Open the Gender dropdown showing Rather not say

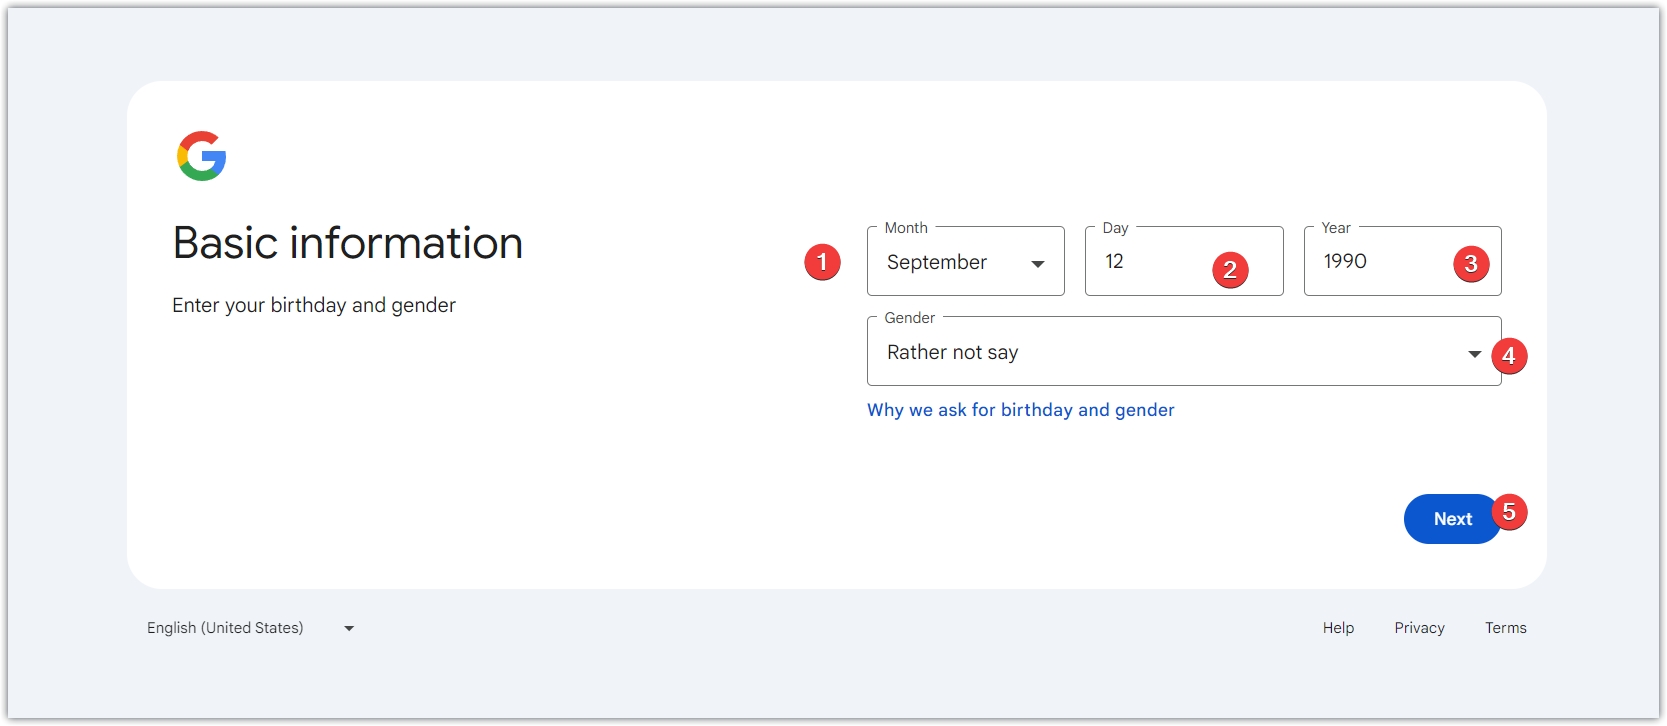[1150, 353]
